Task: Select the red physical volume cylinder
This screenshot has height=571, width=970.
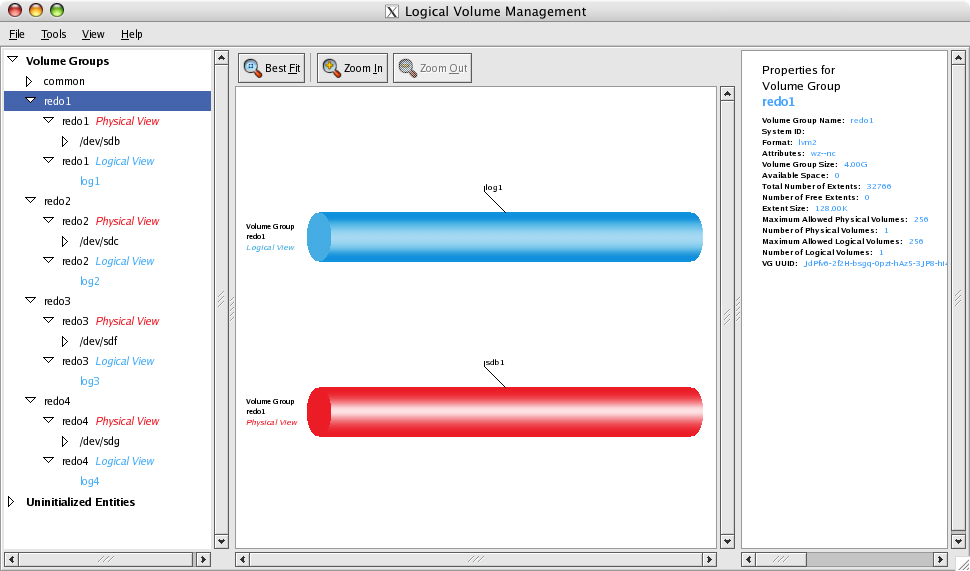Action: [x=505, y=412]
